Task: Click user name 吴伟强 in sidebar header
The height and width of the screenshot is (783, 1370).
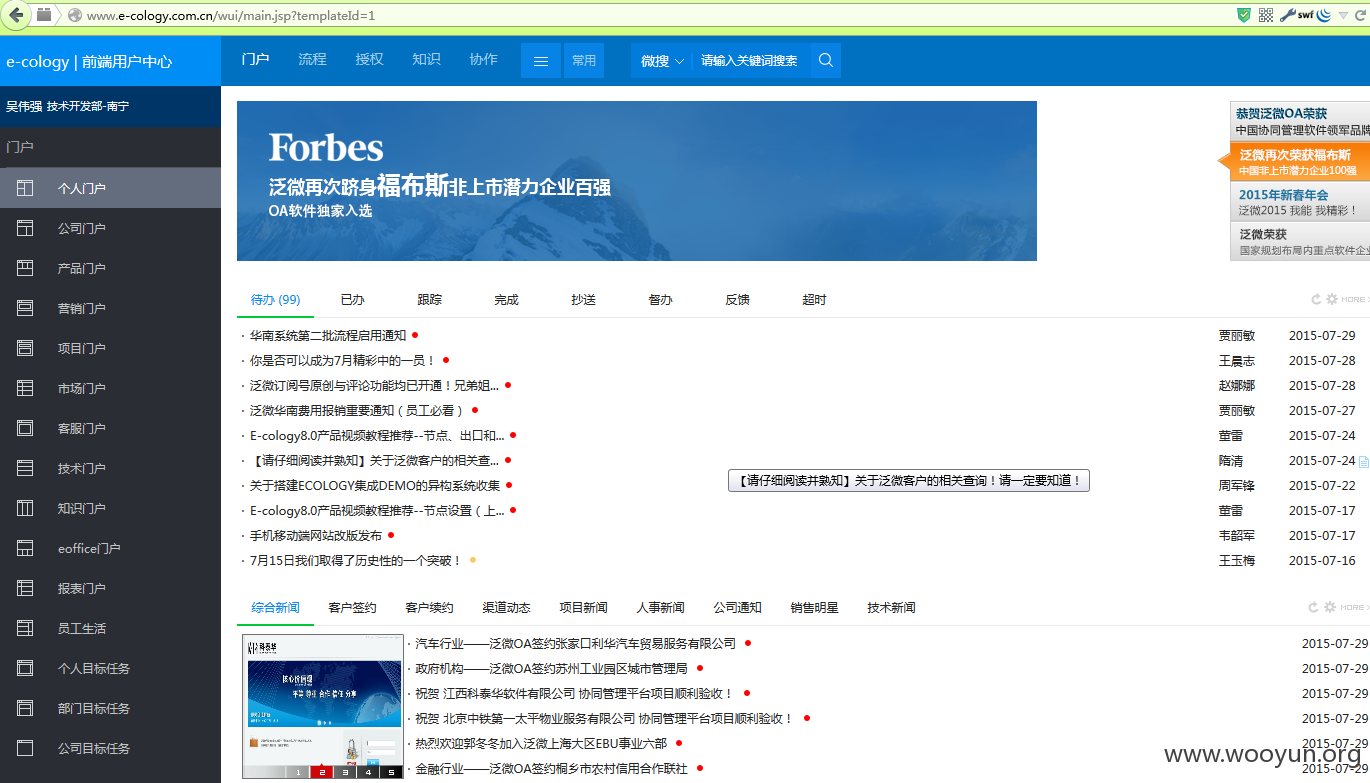Action: [24, 106]
